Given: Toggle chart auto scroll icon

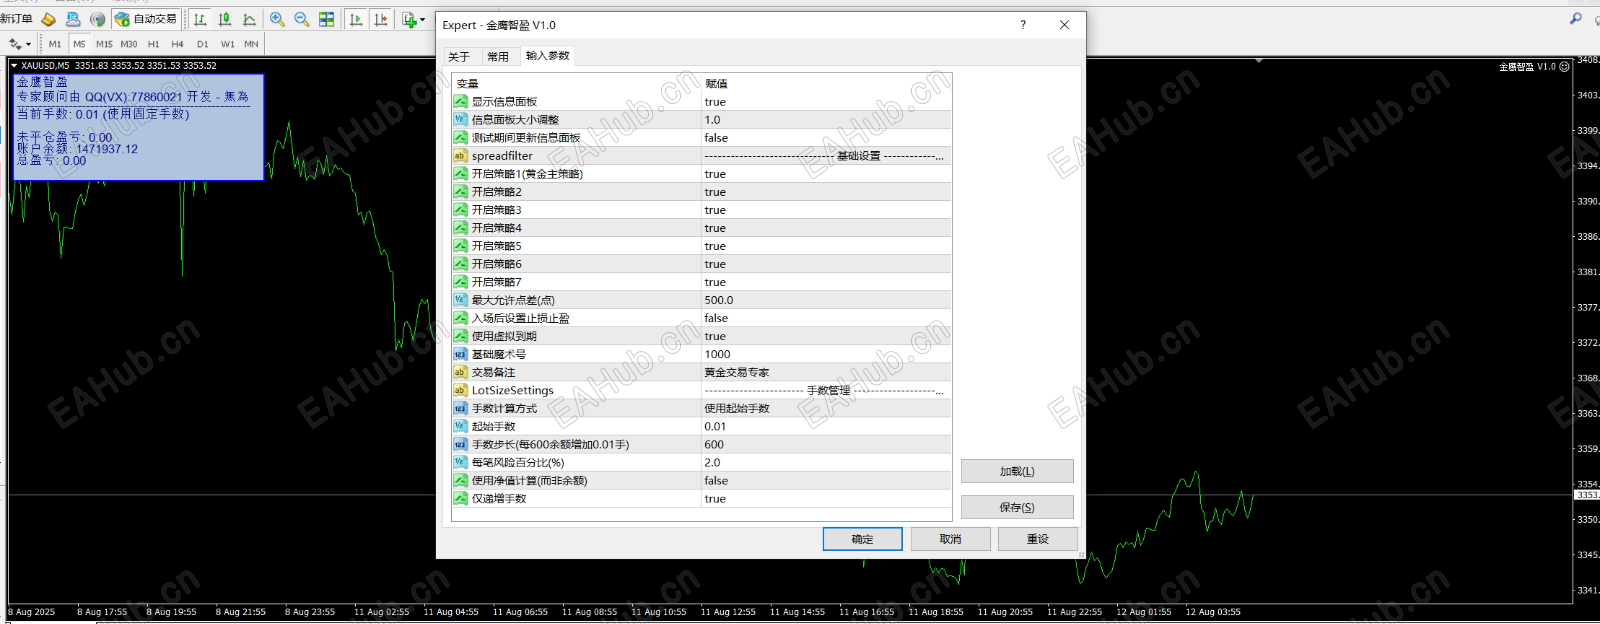Looking at the screenshot, I should pyautogui.click(x=356, y=19).
